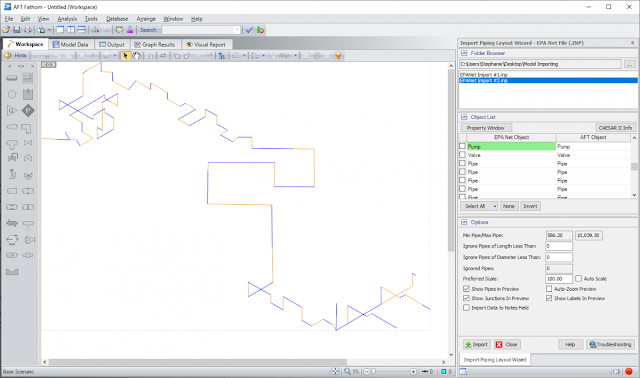The width and height of the screenshot is (640, 378).
Task: Switch to the Output tab
Action: tap(112, 44)
